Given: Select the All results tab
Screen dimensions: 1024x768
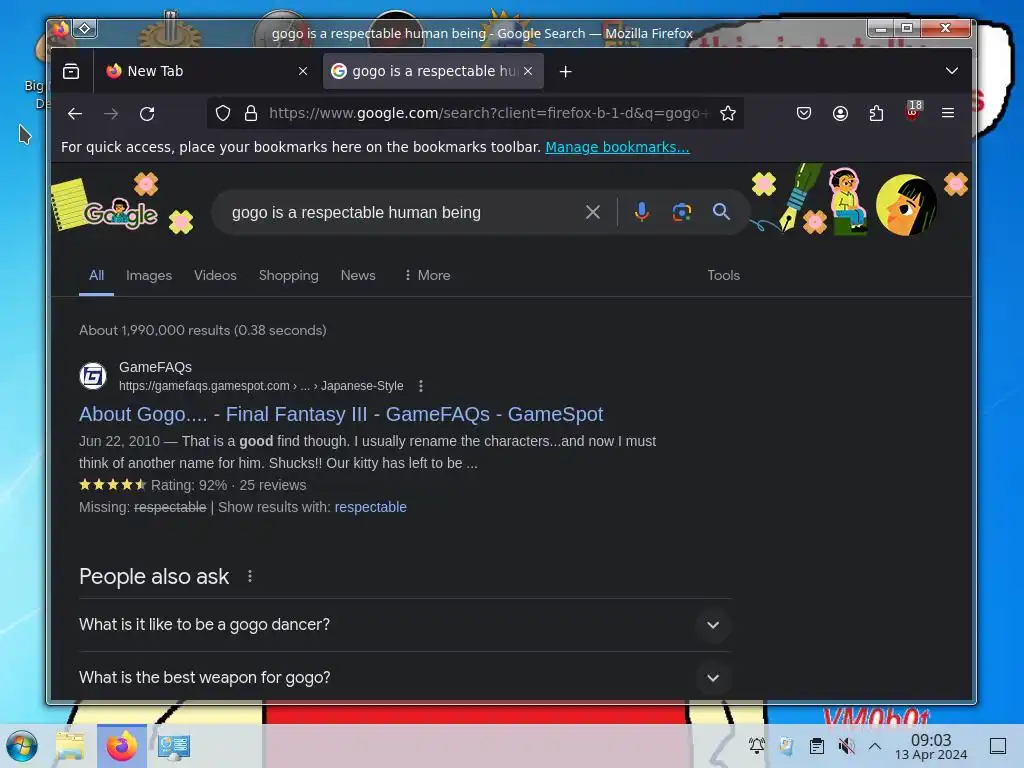Looking at the screenshot, I should tap(97, 276).
